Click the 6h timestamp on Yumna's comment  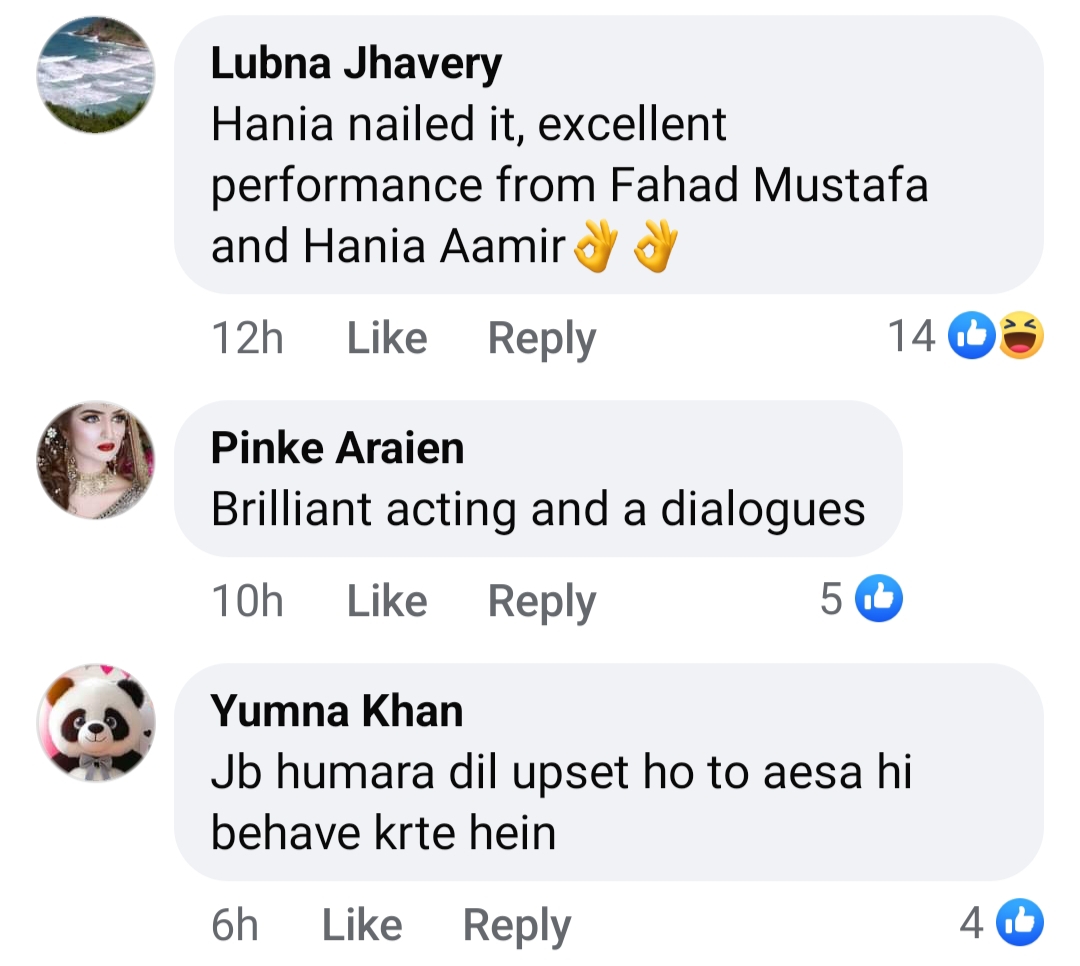(x=235, y=925)
